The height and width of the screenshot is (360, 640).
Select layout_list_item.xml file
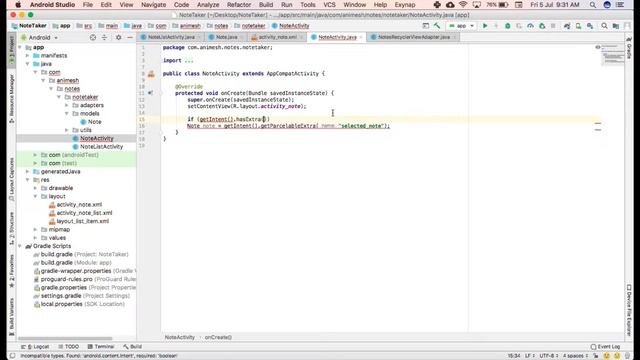(x=82, y=221)
